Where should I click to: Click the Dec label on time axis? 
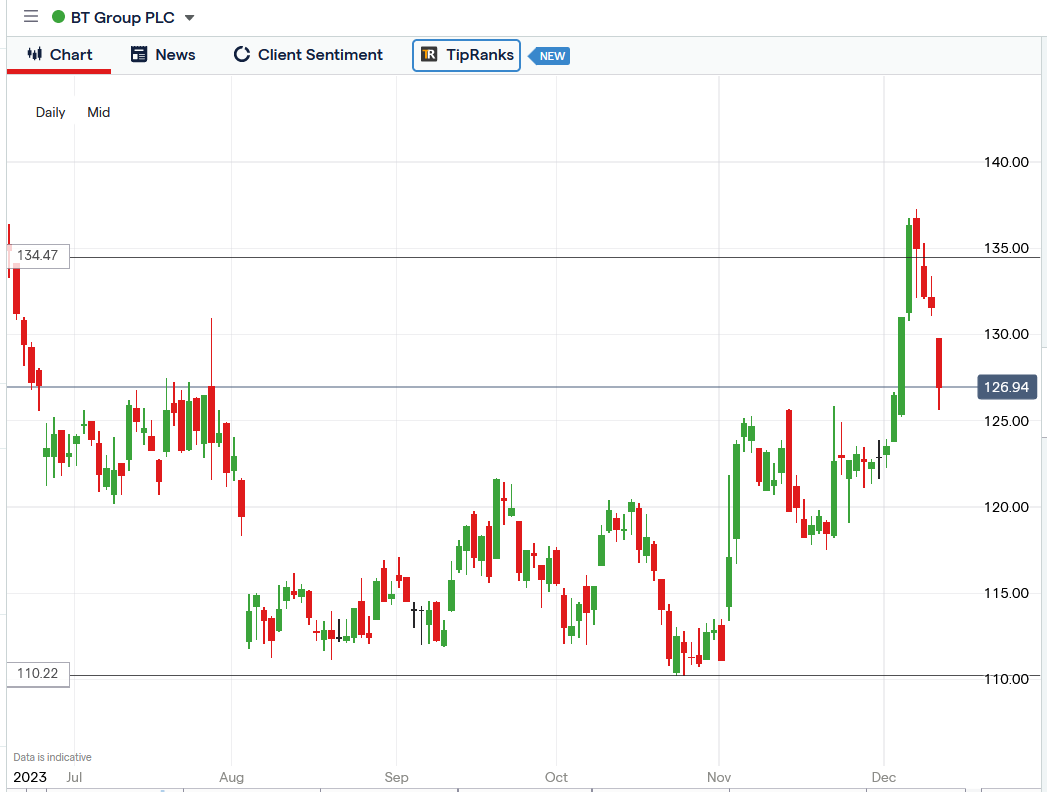(883, 777)
